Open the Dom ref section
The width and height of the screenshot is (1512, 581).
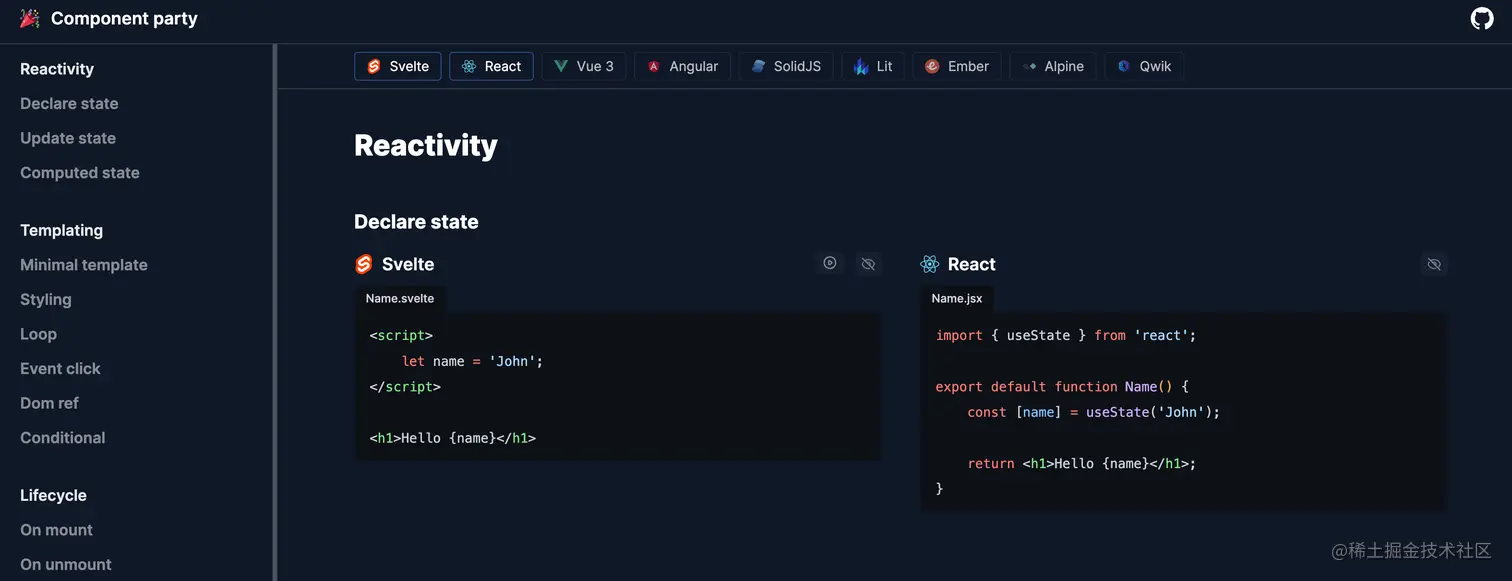pyautogui.click(x=49, y=403)
